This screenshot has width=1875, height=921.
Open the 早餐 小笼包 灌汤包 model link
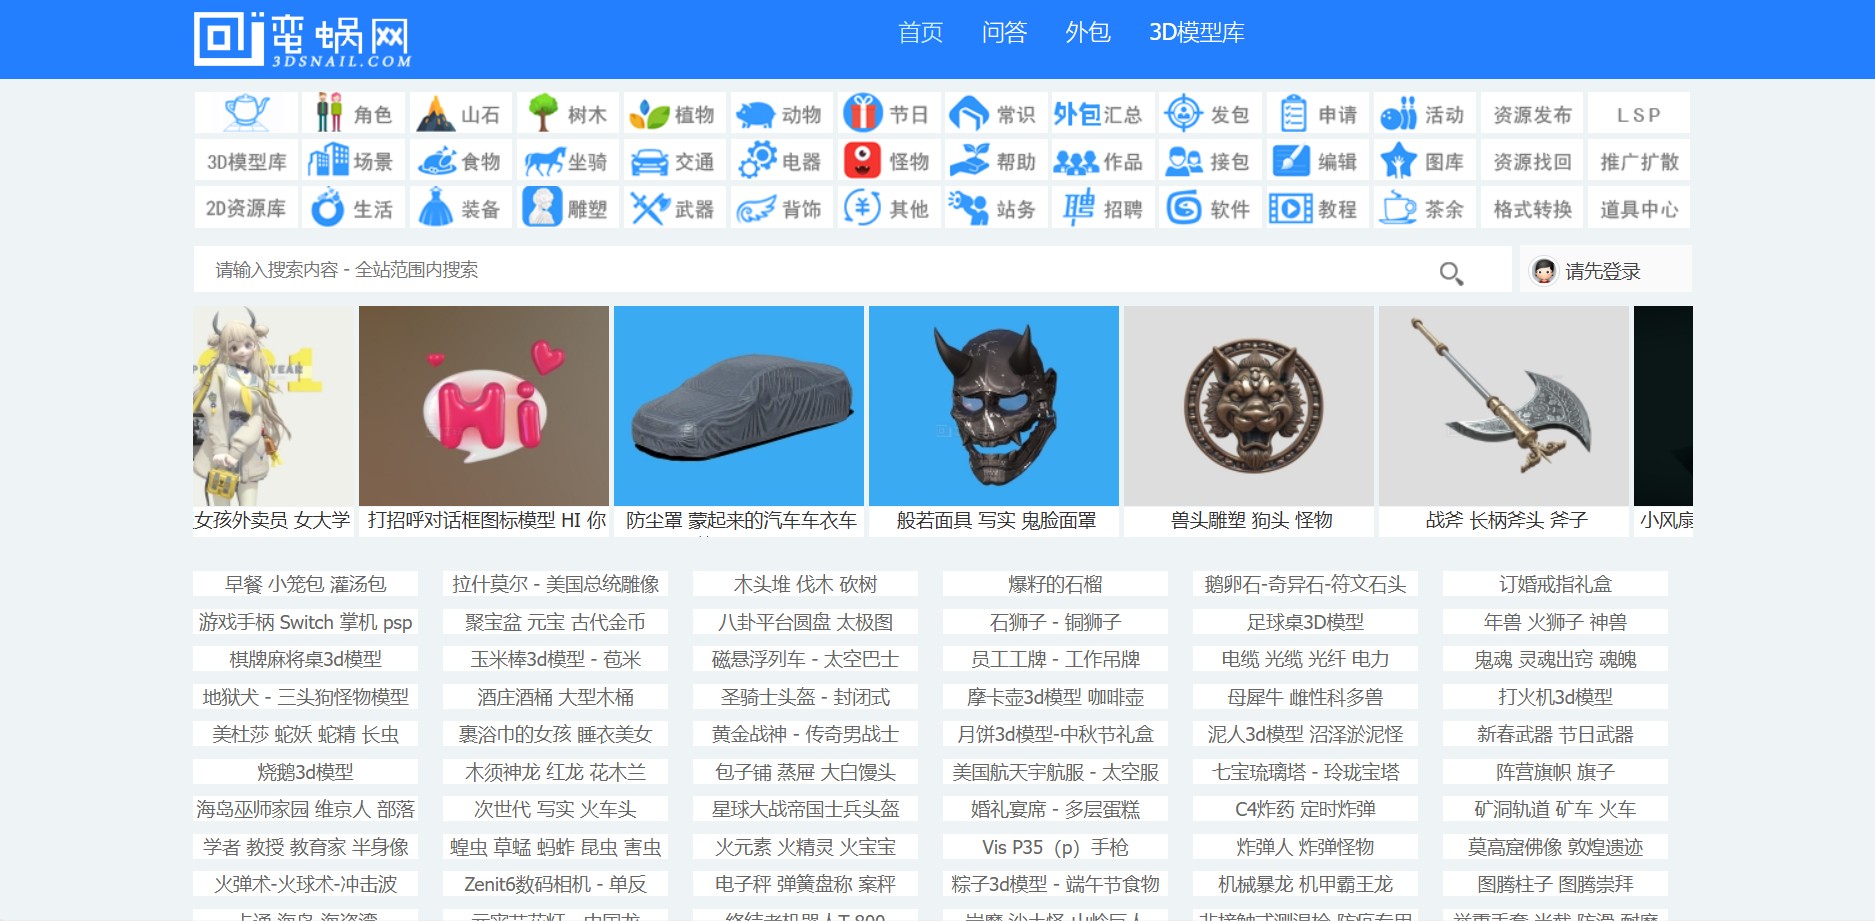pyautogui.click(x=306, y=583)
